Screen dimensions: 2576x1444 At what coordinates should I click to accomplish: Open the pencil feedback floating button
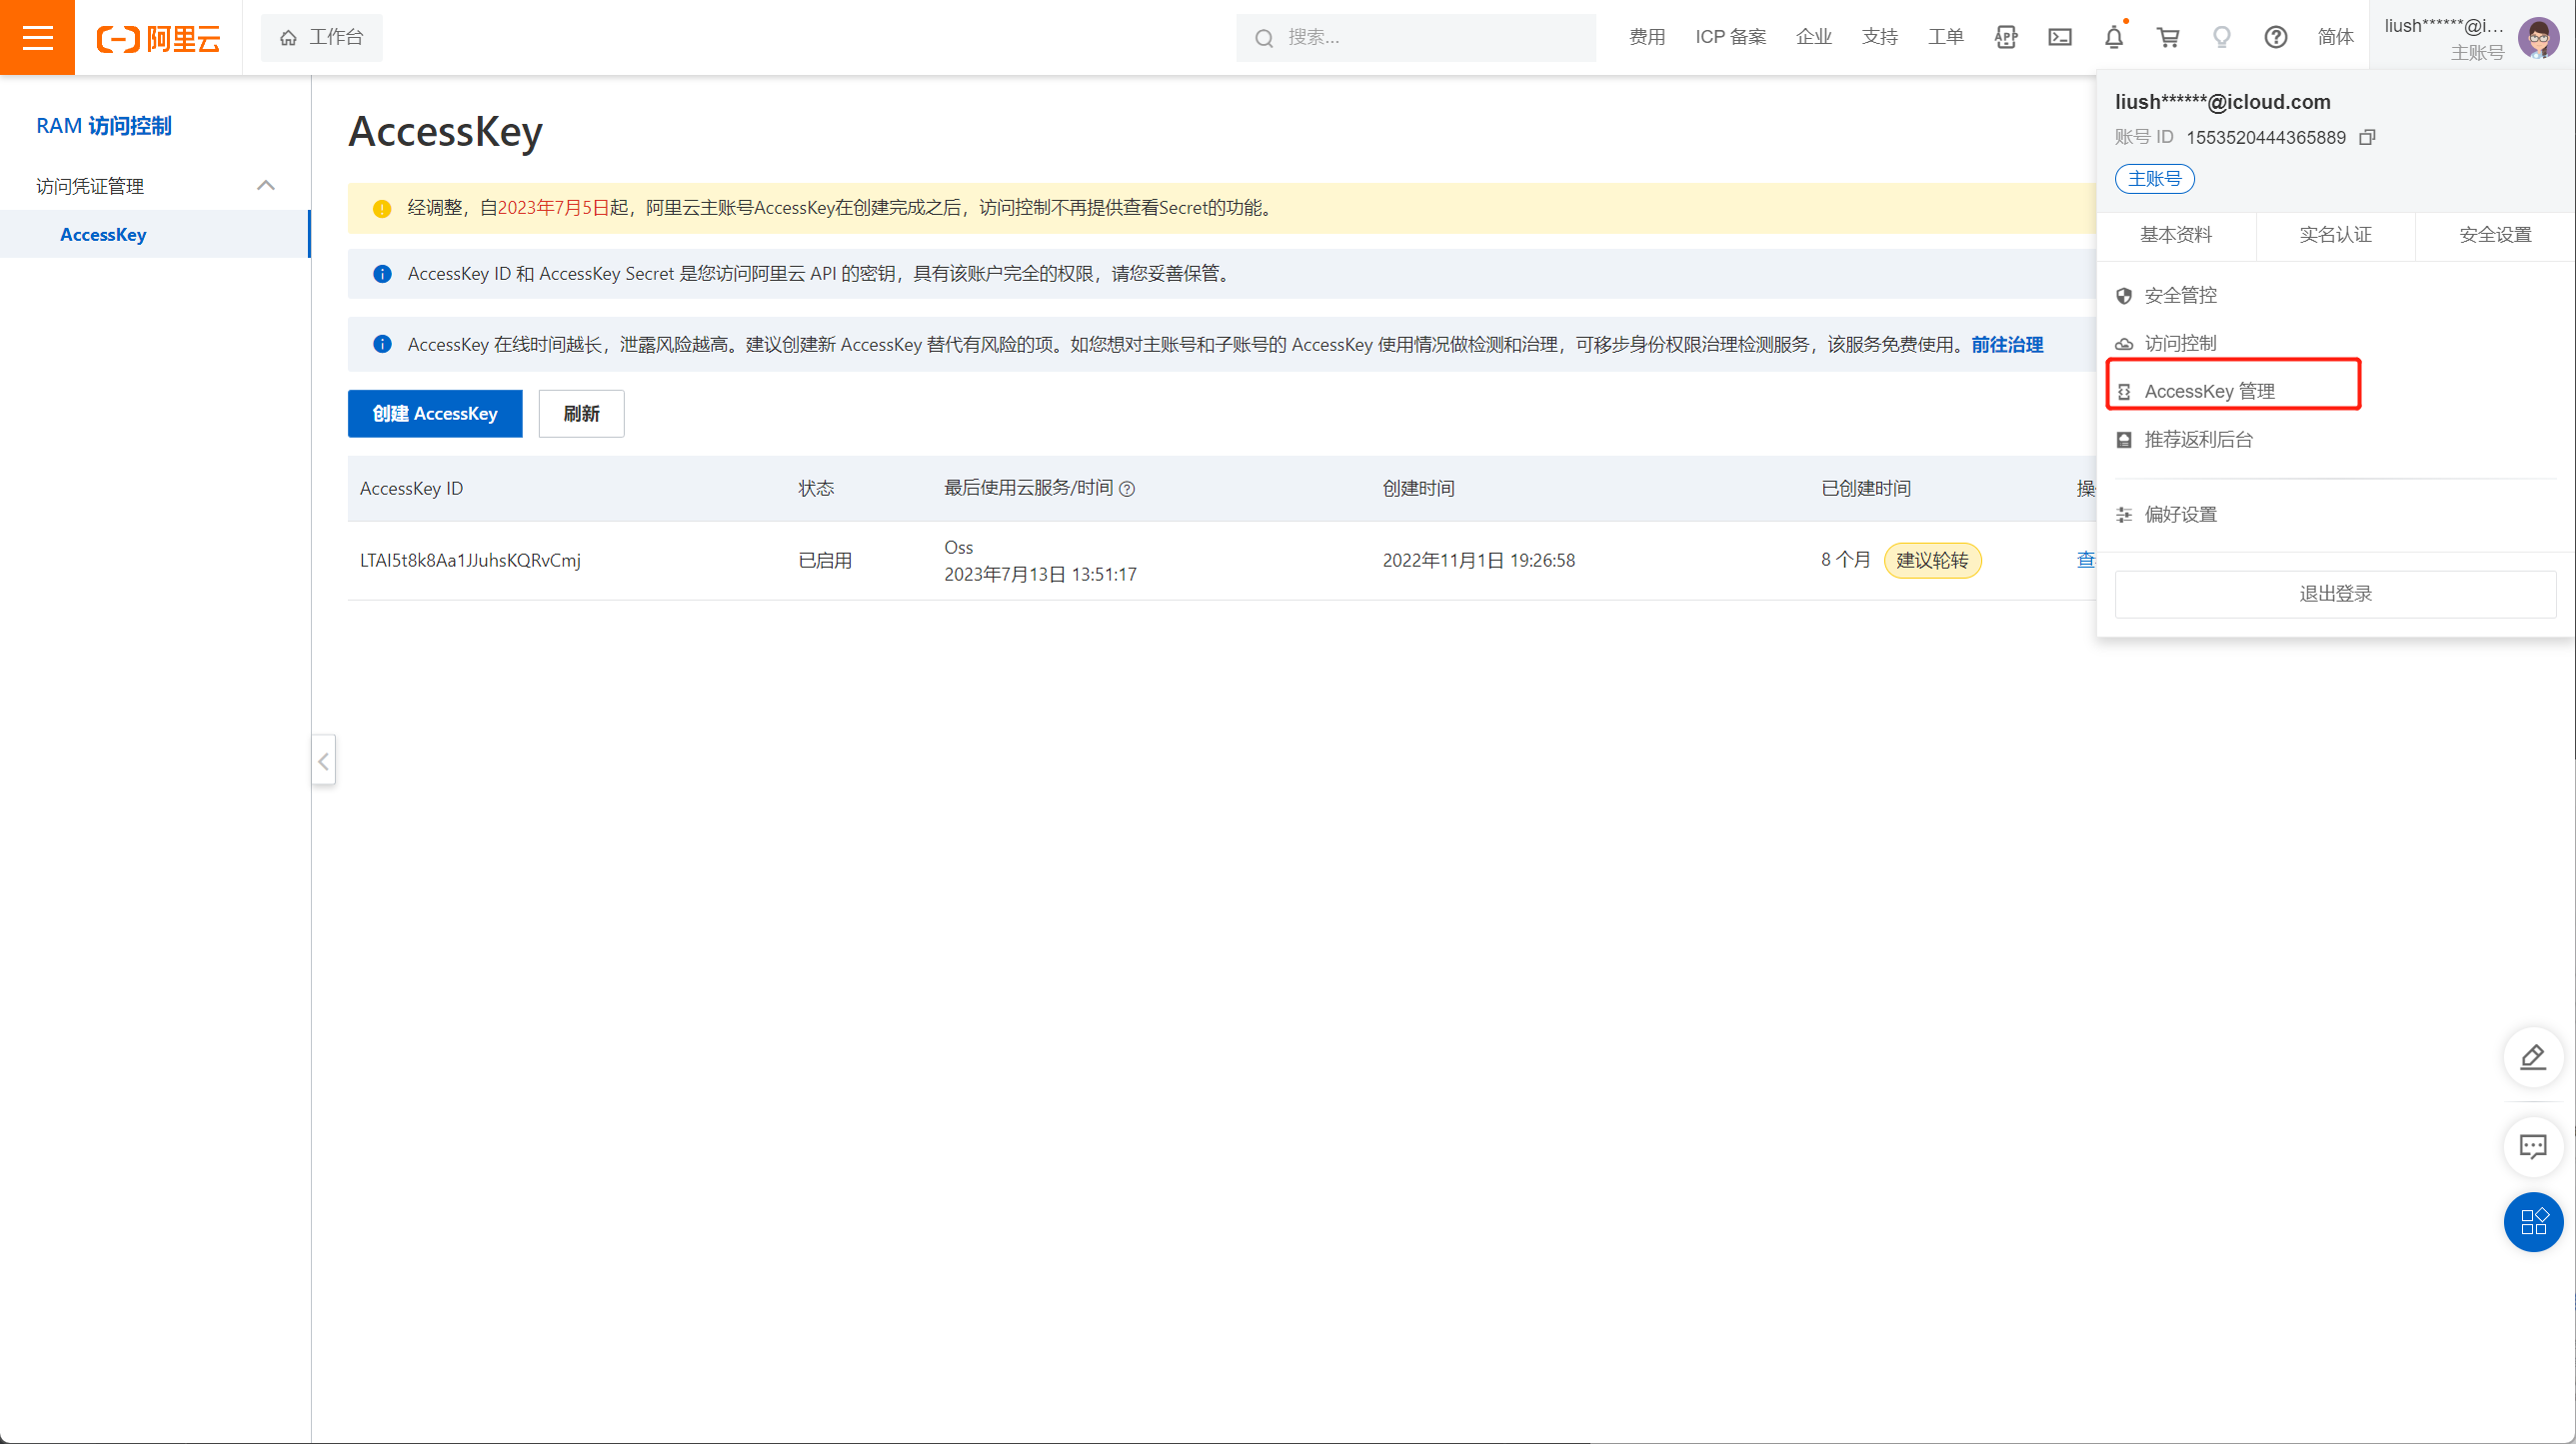[2533, 1057]
